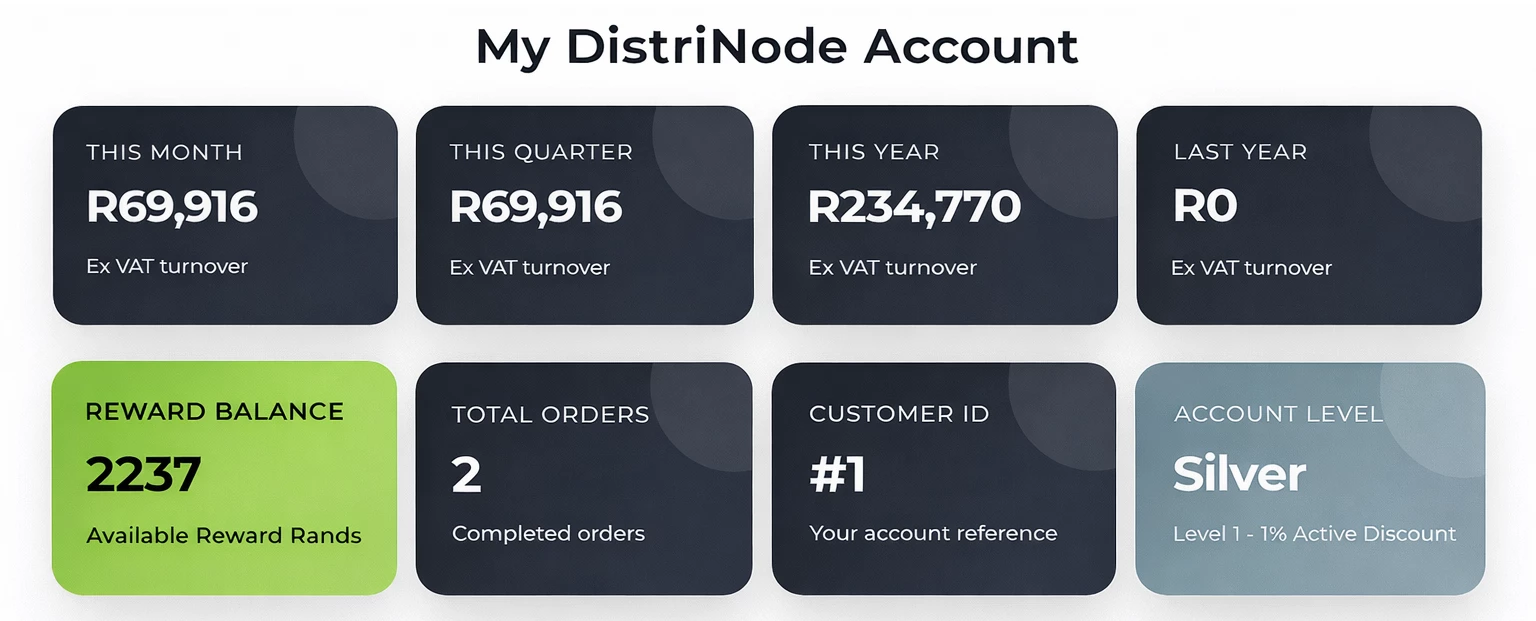Click the This Month turnover card

pos(225,215)
